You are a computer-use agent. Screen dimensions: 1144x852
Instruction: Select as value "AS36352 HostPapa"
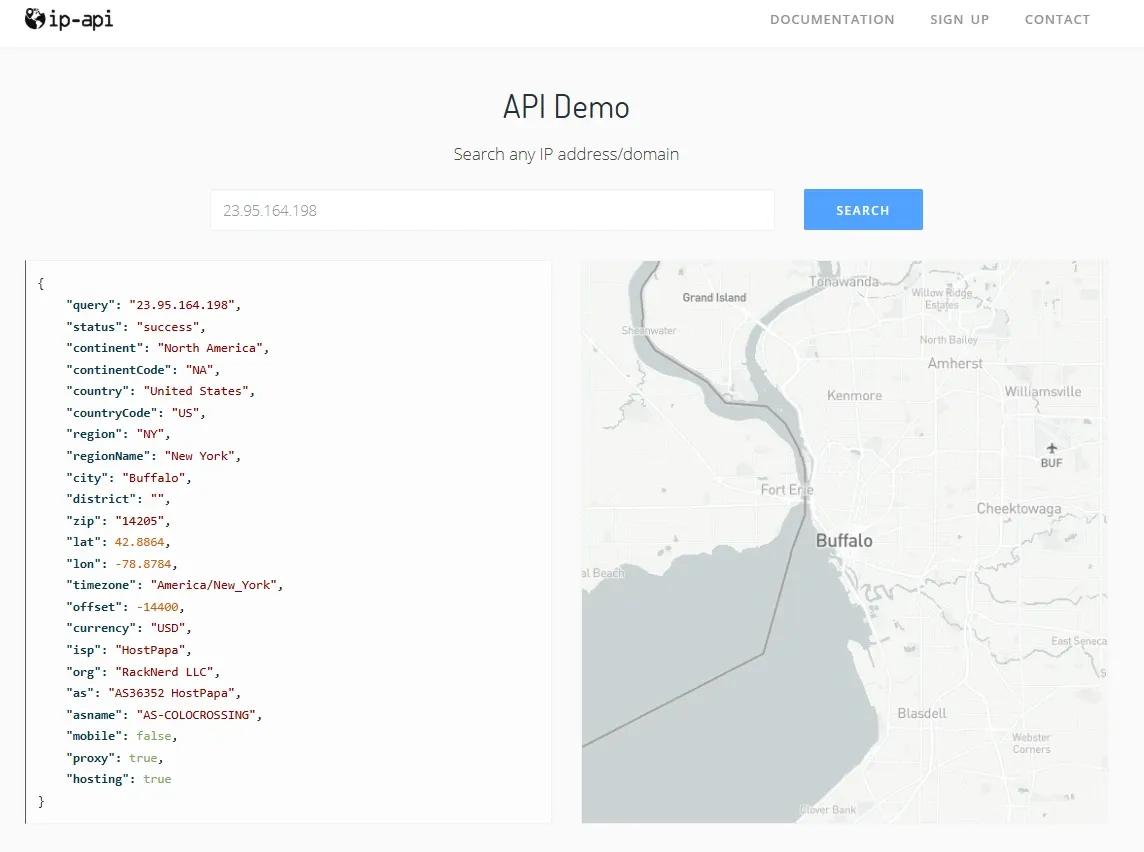point(171,693)
